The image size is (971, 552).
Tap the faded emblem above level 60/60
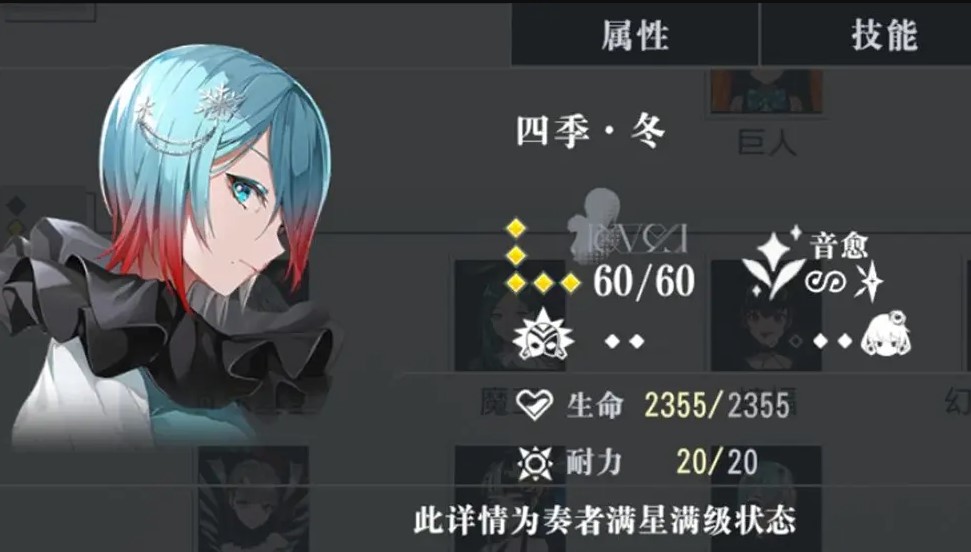(x=627, y=227)
